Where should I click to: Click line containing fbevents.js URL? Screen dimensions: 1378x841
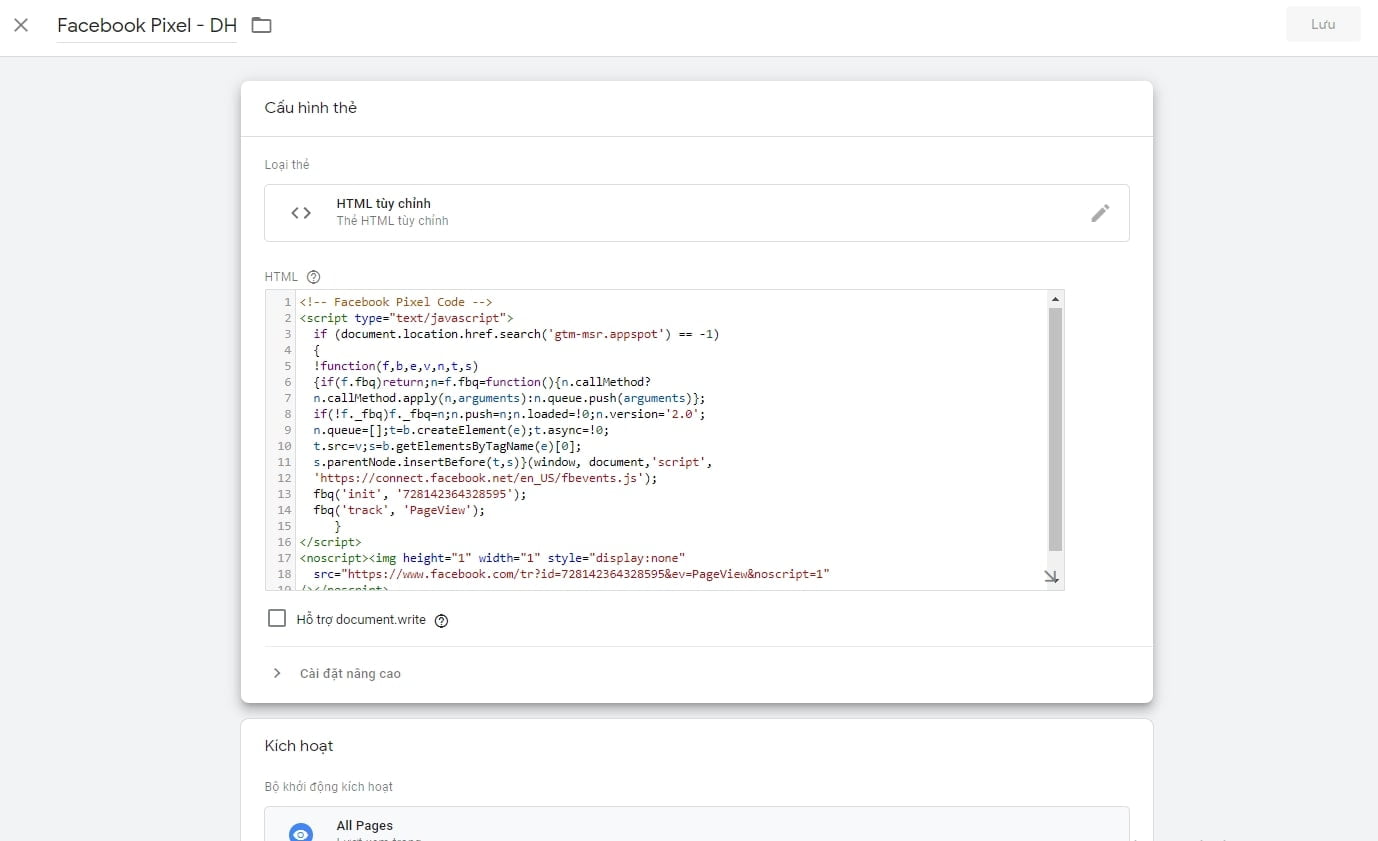tap(485, 478)
